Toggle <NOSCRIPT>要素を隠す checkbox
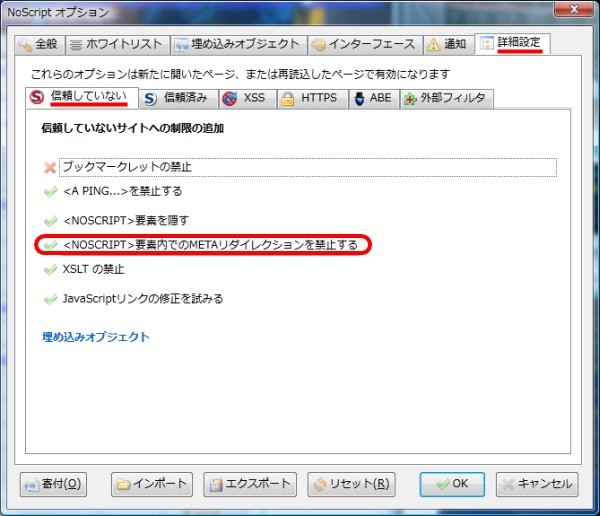600x516 pixels. click(50, 221)
